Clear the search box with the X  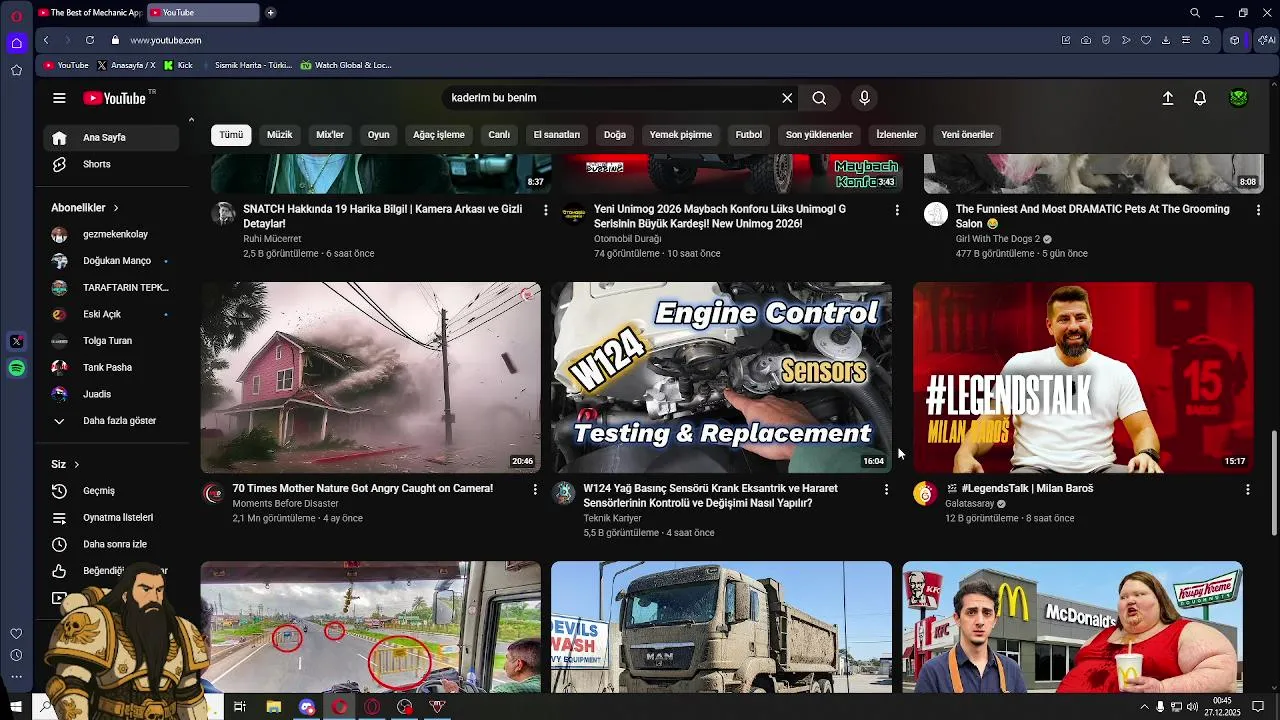pyautogui.click(x=787, y=98)
